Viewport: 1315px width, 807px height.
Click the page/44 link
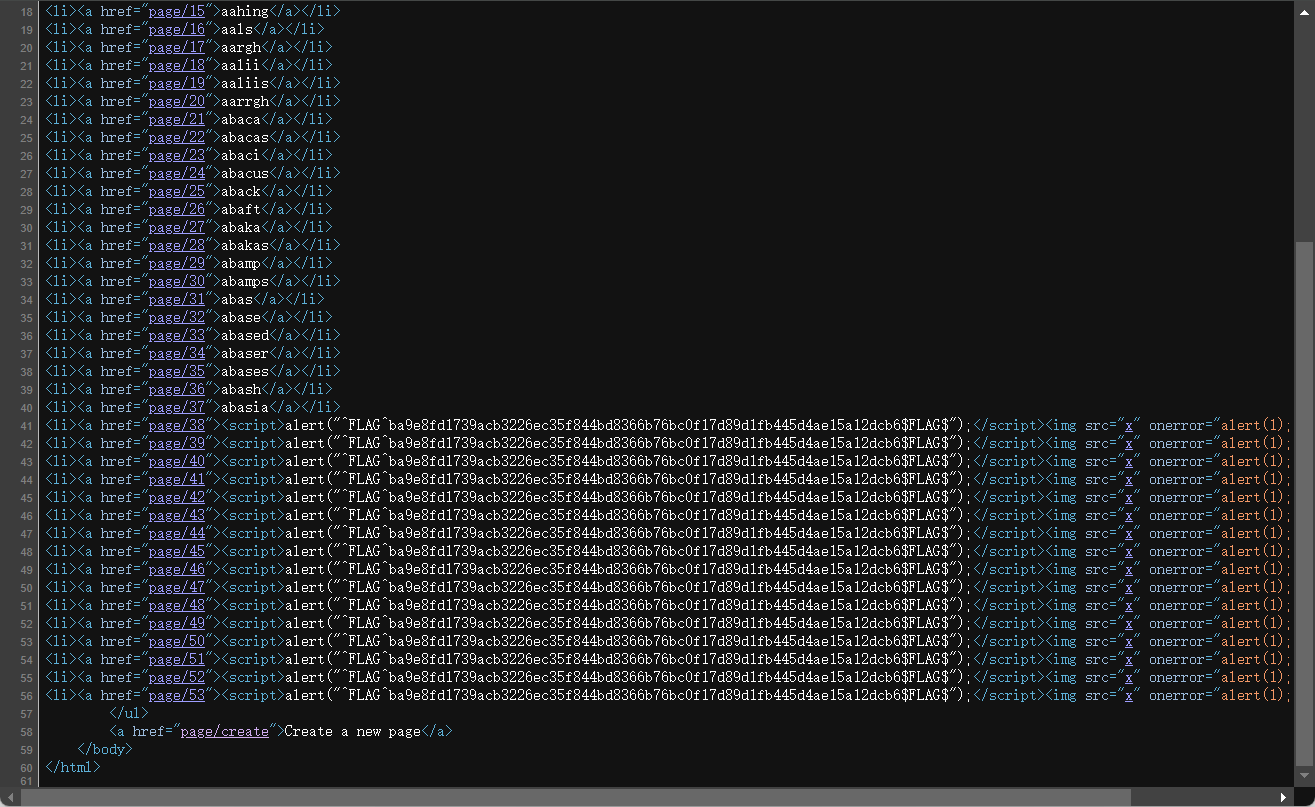[x=176, y=533]
